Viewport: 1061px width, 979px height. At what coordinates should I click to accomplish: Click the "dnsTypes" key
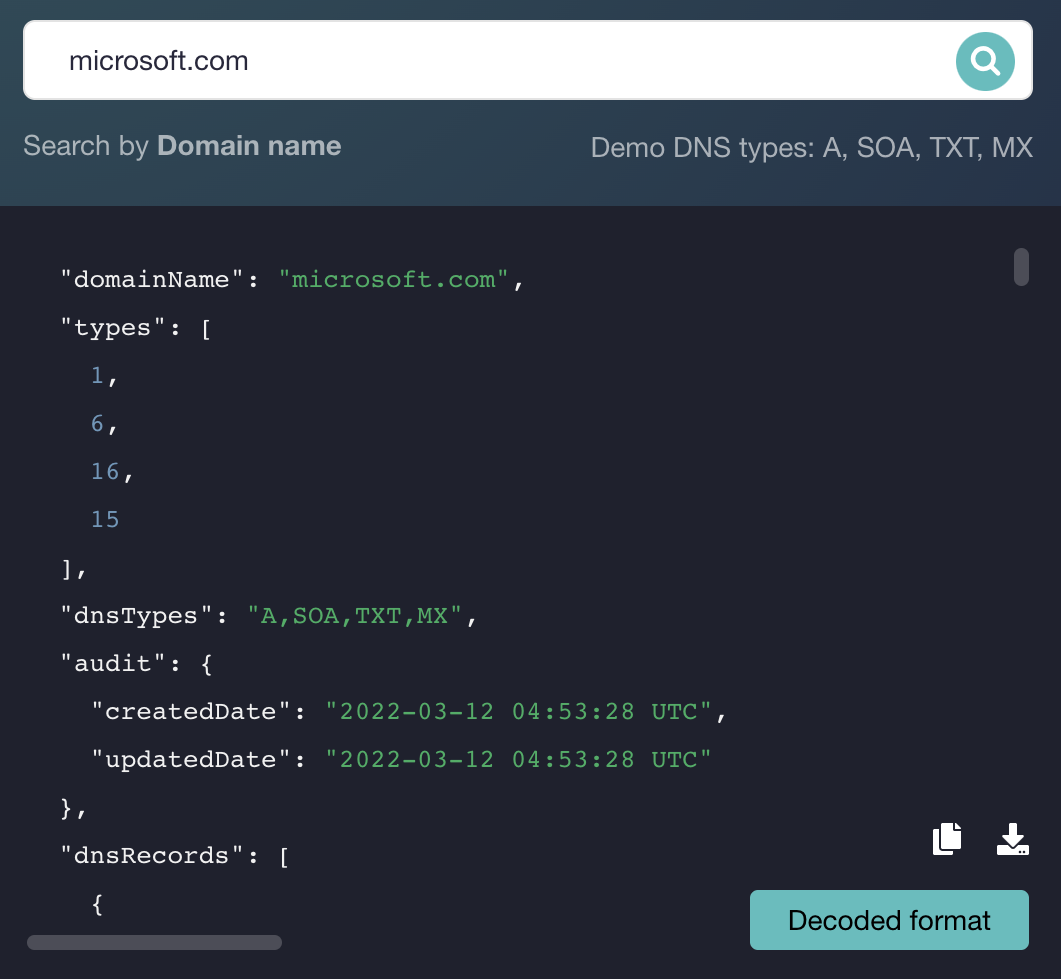click(x=136, y=616)
